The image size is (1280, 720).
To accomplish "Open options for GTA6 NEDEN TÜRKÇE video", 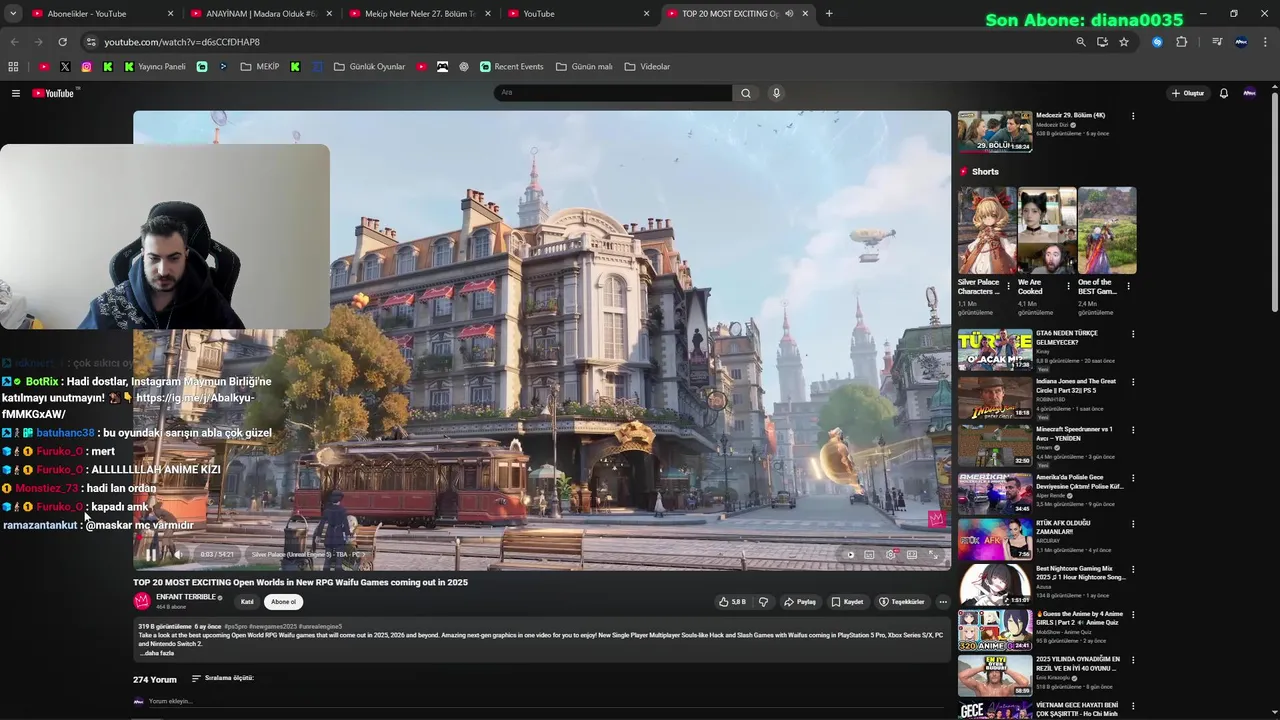I will [x=1133, y=334].
